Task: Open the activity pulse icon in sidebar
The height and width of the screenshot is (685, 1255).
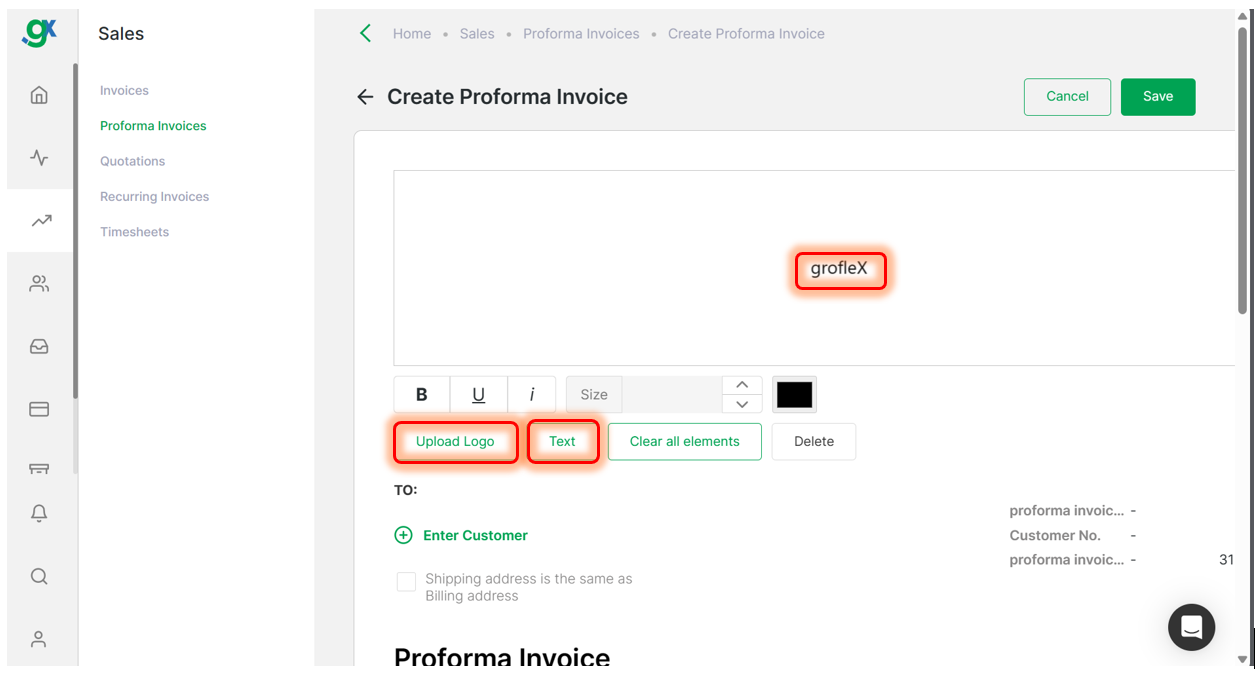Action: click(x=39, y=158)
